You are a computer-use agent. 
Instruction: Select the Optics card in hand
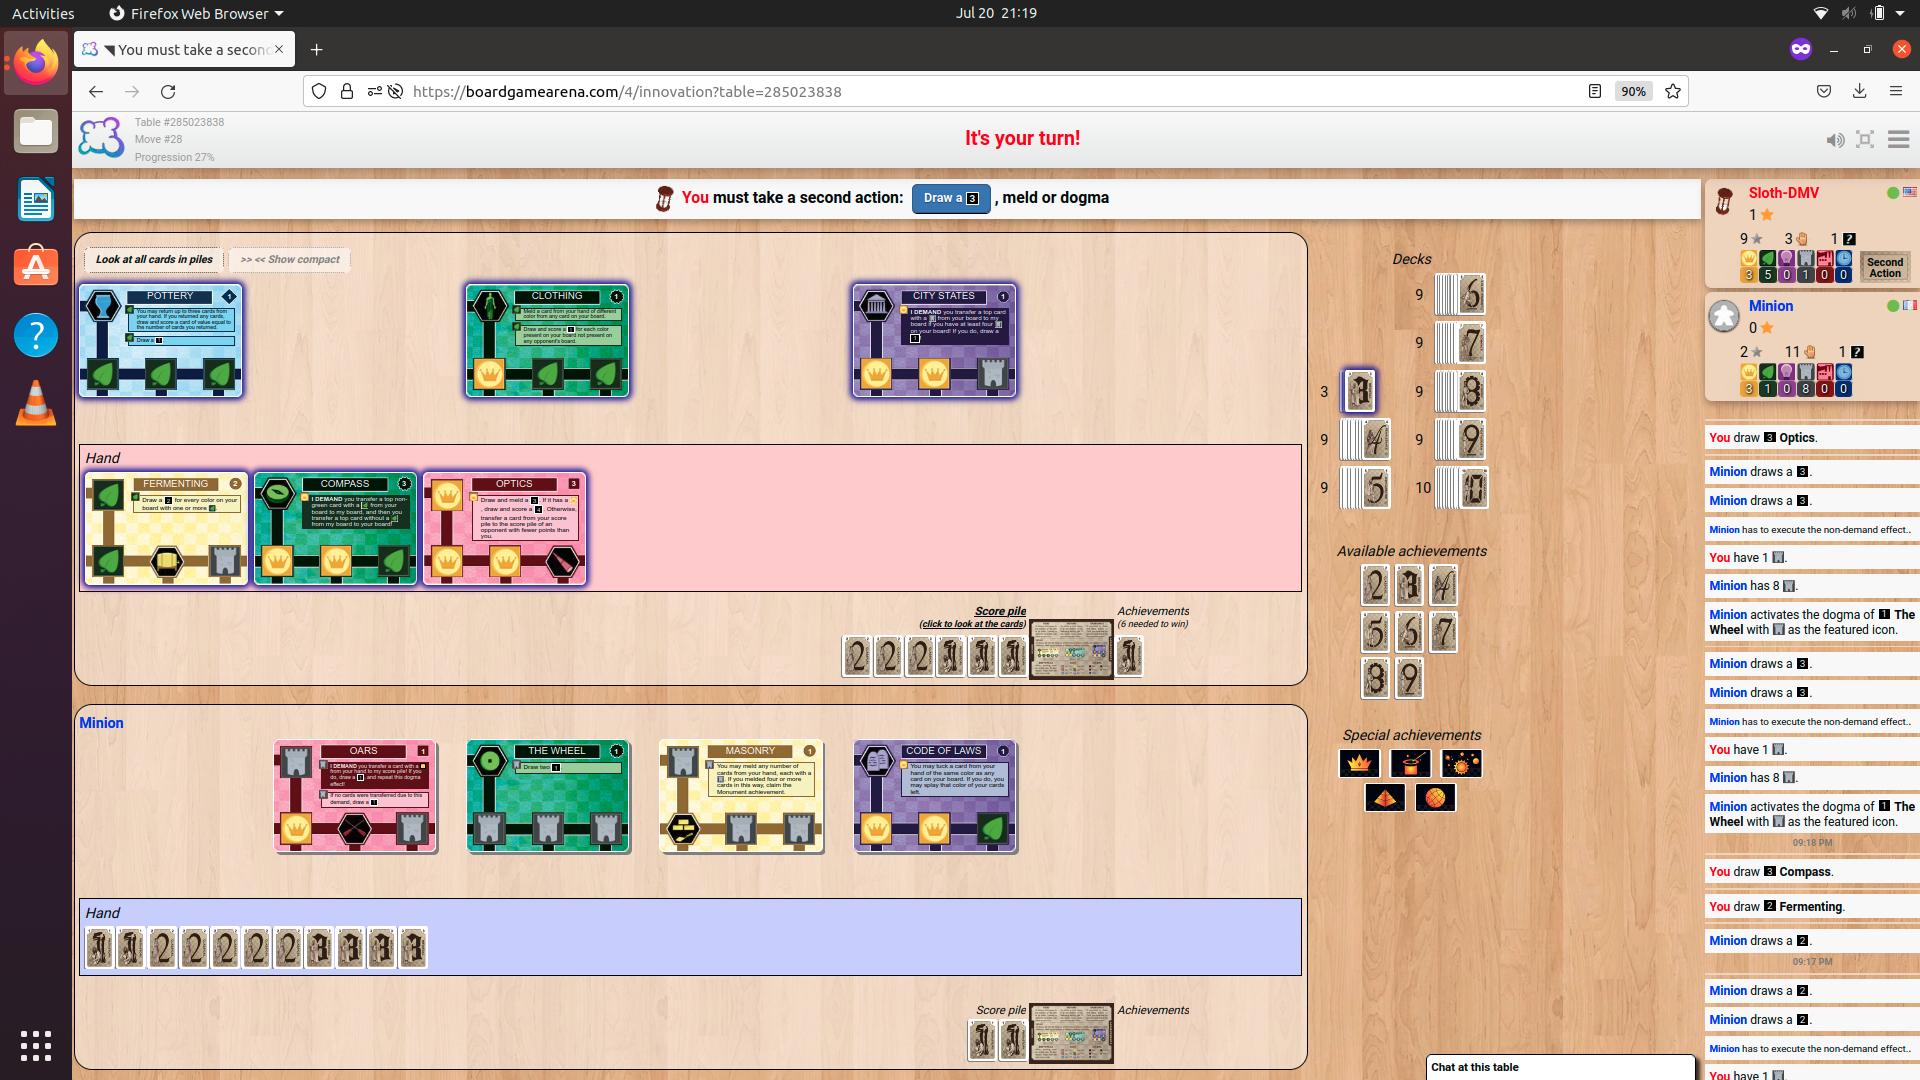pyautogui.click(x=504, y=528)
